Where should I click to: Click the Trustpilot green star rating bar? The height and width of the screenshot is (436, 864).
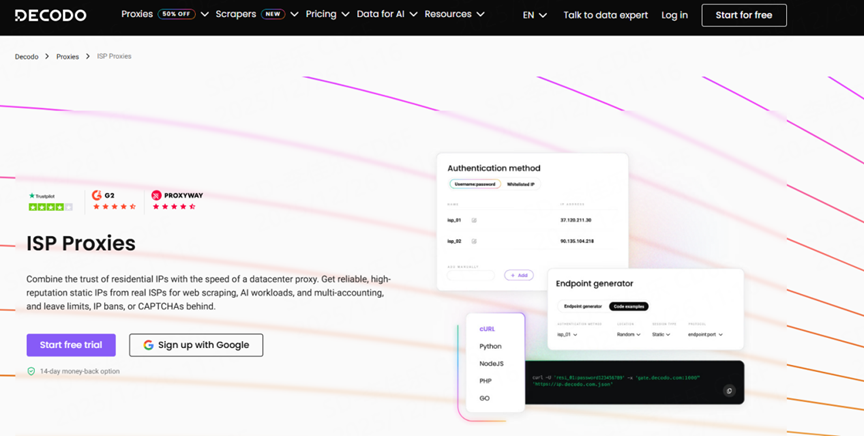[50, 207]
